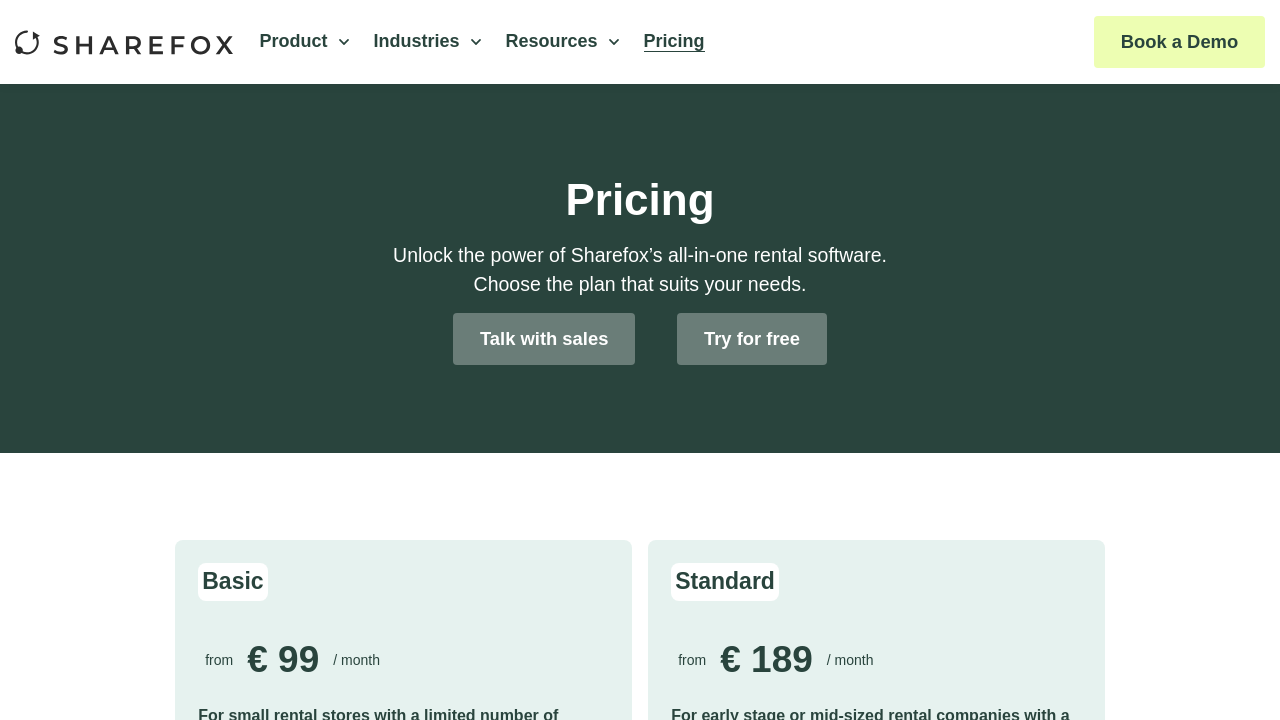Screen dimensions: 1280x720
Task: Click the € 99 price on Basic
Action: (283, 660)
